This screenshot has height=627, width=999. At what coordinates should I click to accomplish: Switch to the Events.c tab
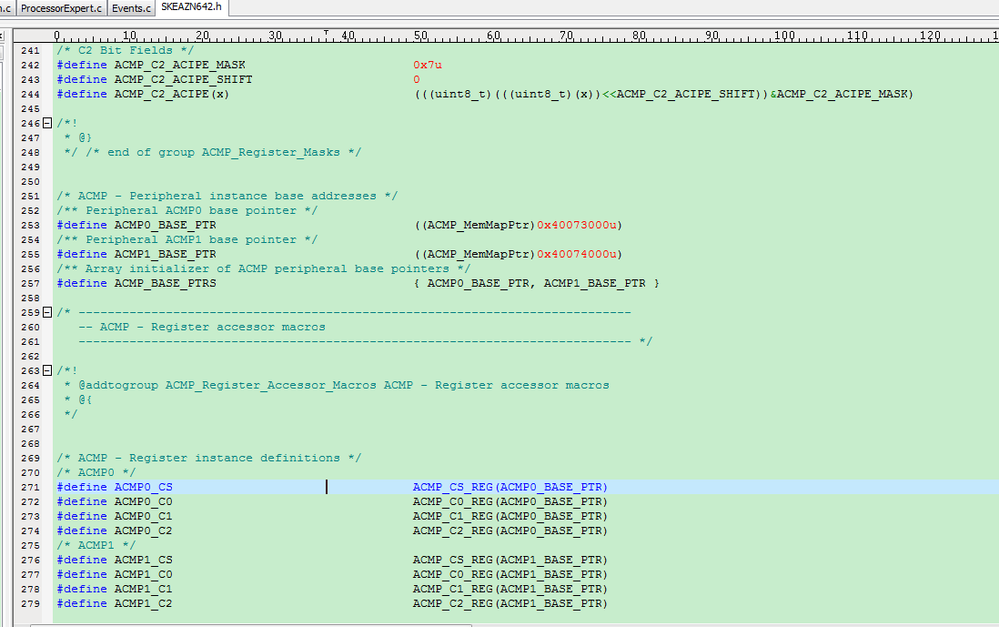pos(131,8)
